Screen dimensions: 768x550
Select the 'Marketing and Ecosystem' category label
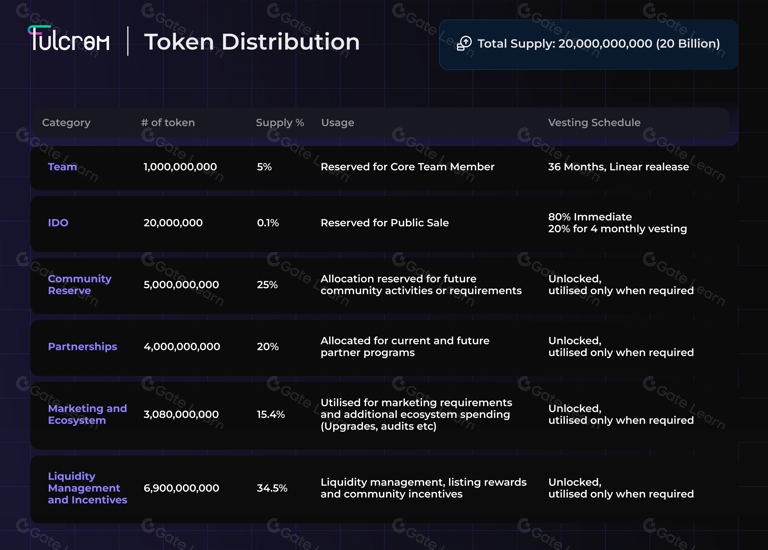(87, 414)
